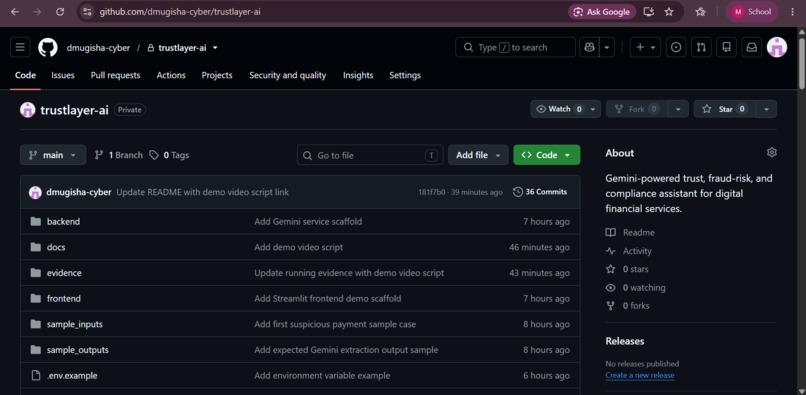This screenshot has height=395, width=806.
Task: Open the Insights tab
Action: click(358, 75)
